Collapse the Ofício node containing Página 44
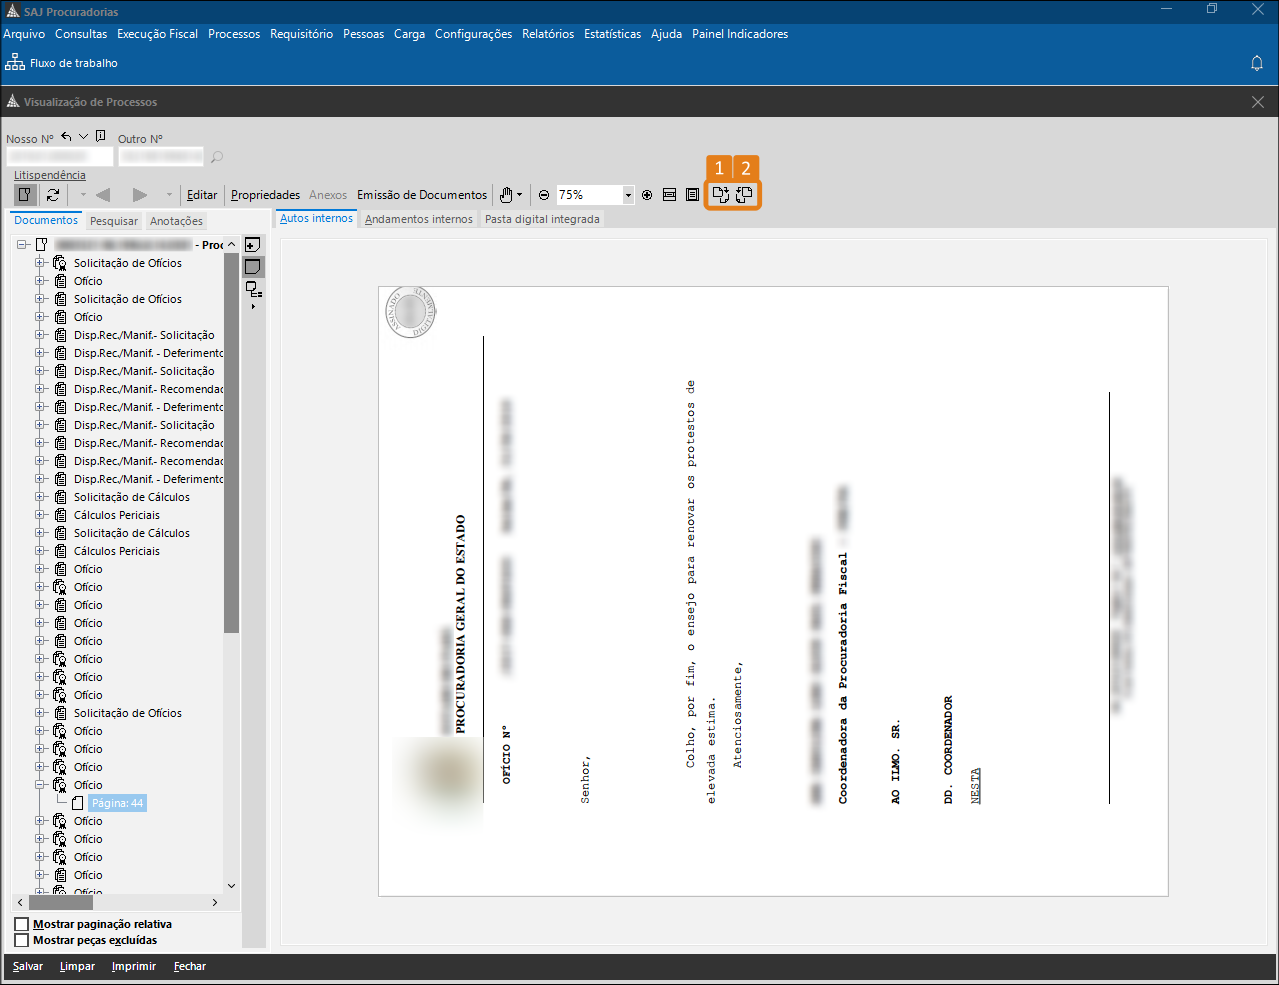Image resolution: width=1279 pixels, height=985 pixels. tap(41, 785)
